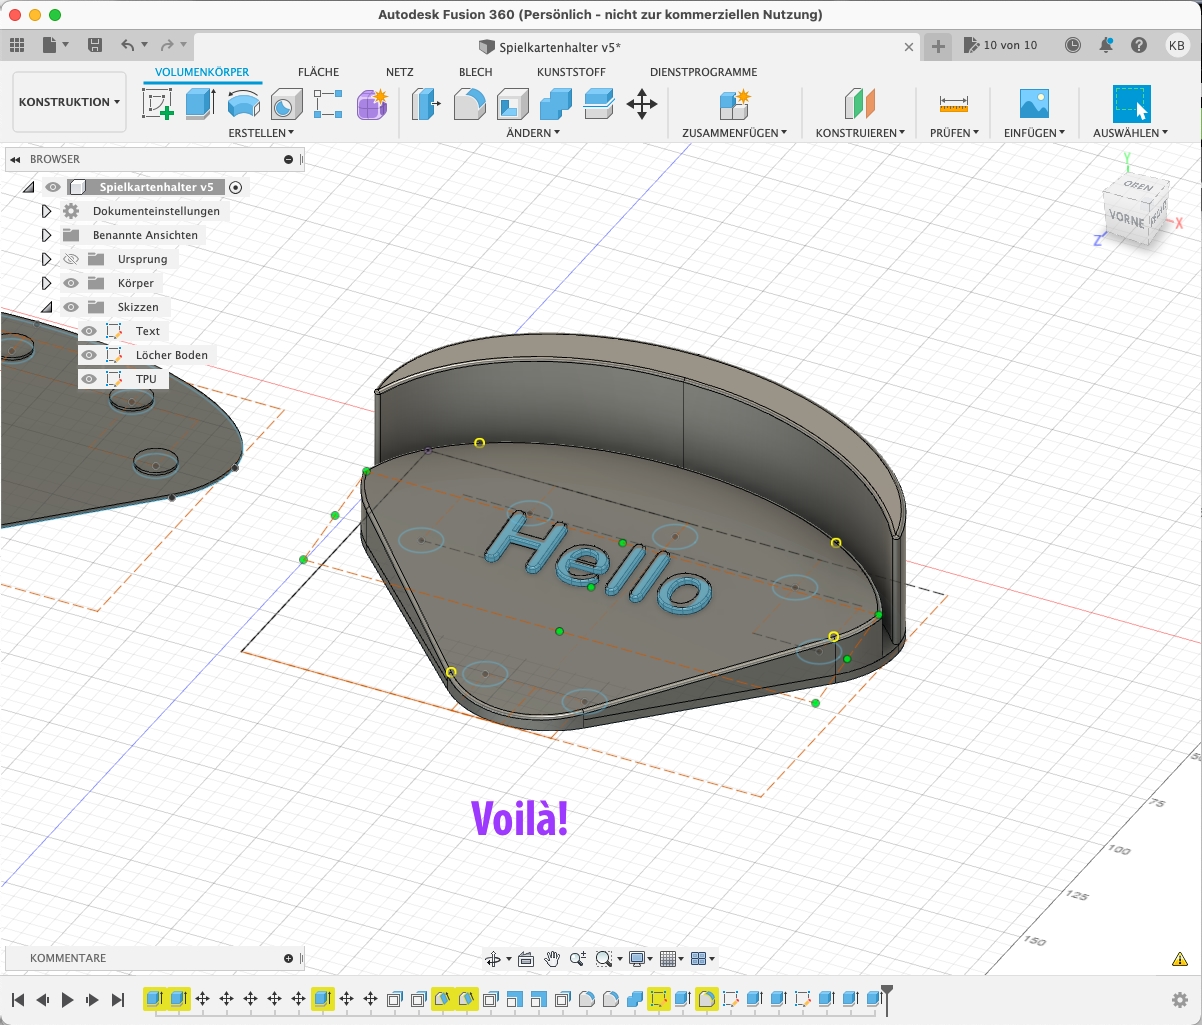Screen dimensions: 1202x1025
Task: Toggle visibility of Löcher Boden sketch
Action: click(x=89, y=355)
